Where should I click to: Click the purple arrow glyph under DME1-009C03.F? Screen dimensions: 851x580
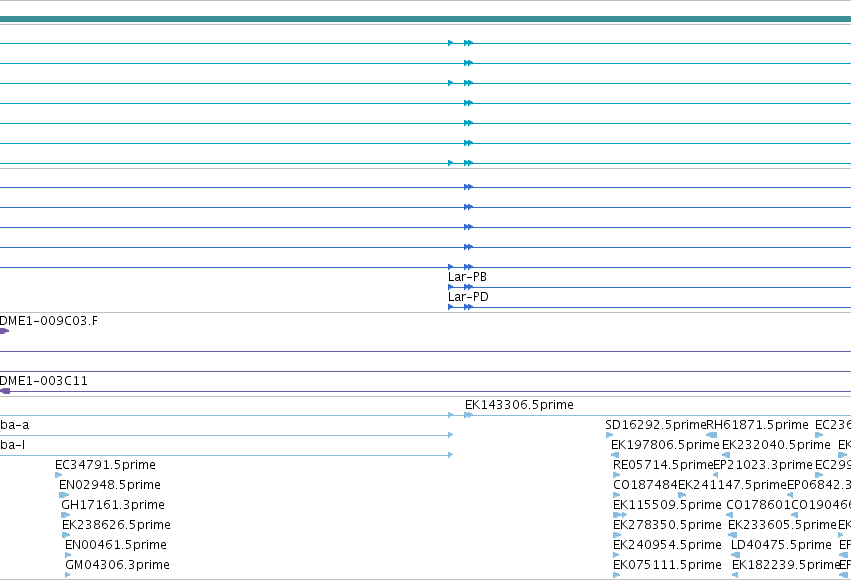(x=4, y=331)
